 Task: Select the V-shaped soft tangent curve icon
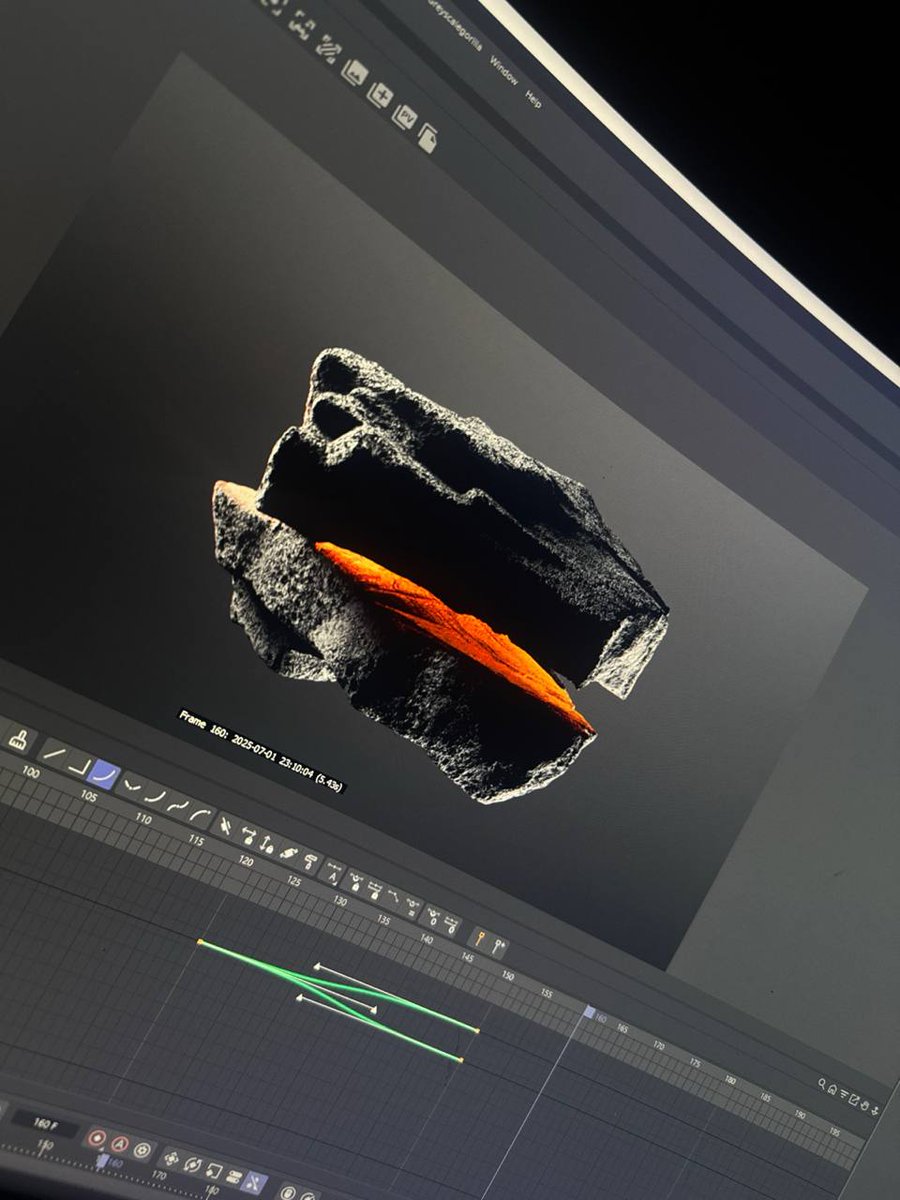pyautogui.click(x=133, y=786)
